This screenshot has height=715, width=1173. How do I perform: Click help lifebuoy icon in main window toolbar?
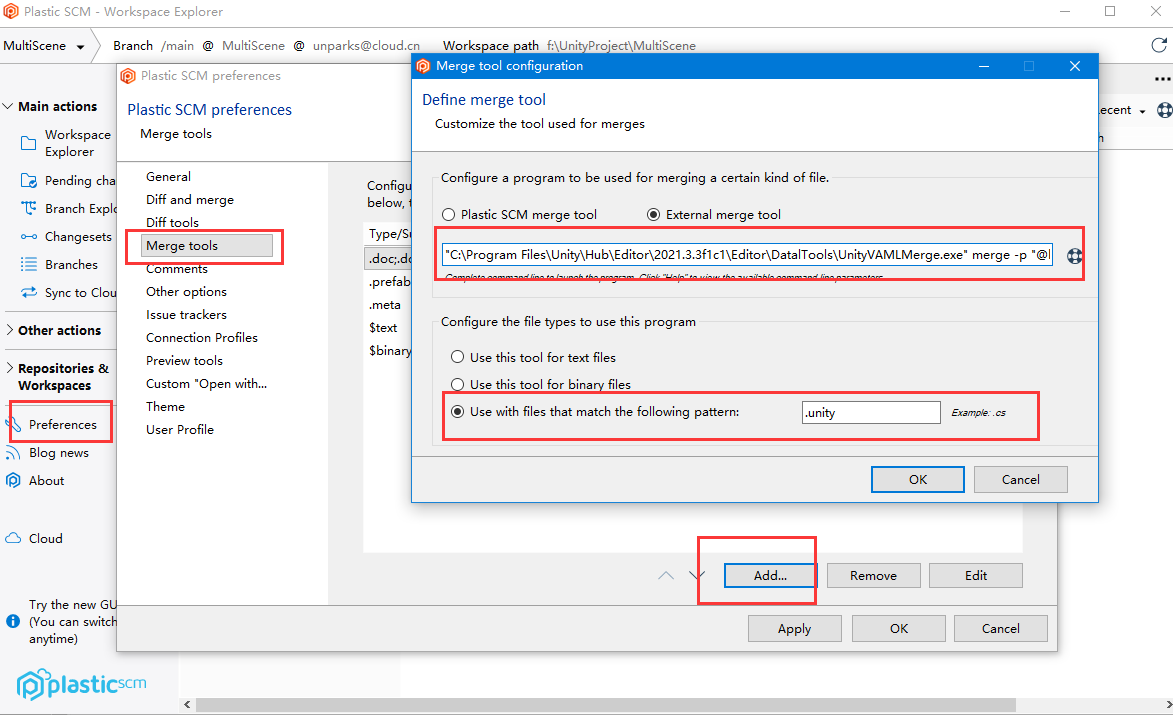[x=1165, y=110]
